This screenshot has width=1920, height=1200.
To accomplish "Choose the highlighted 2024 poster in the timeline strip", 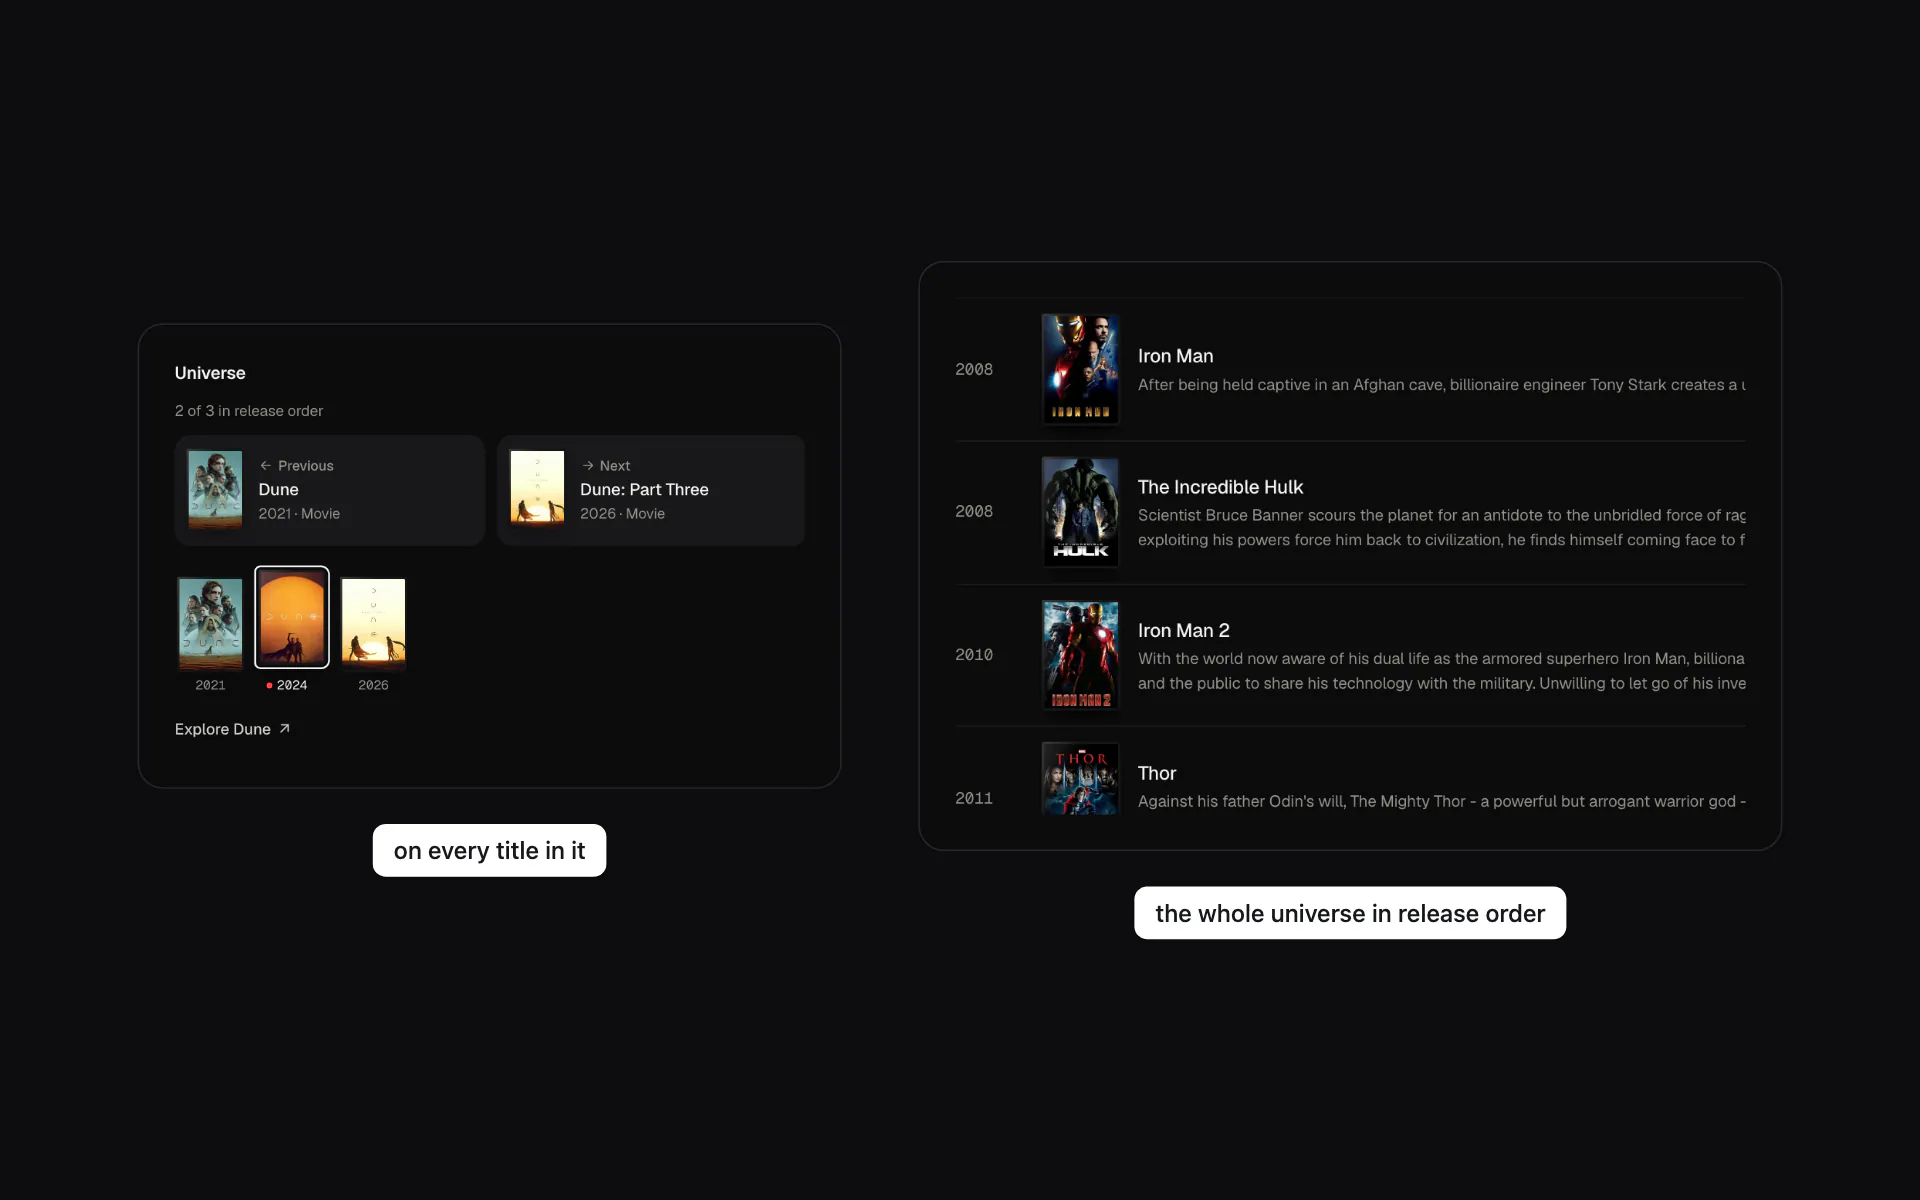I will coord(292,617).
